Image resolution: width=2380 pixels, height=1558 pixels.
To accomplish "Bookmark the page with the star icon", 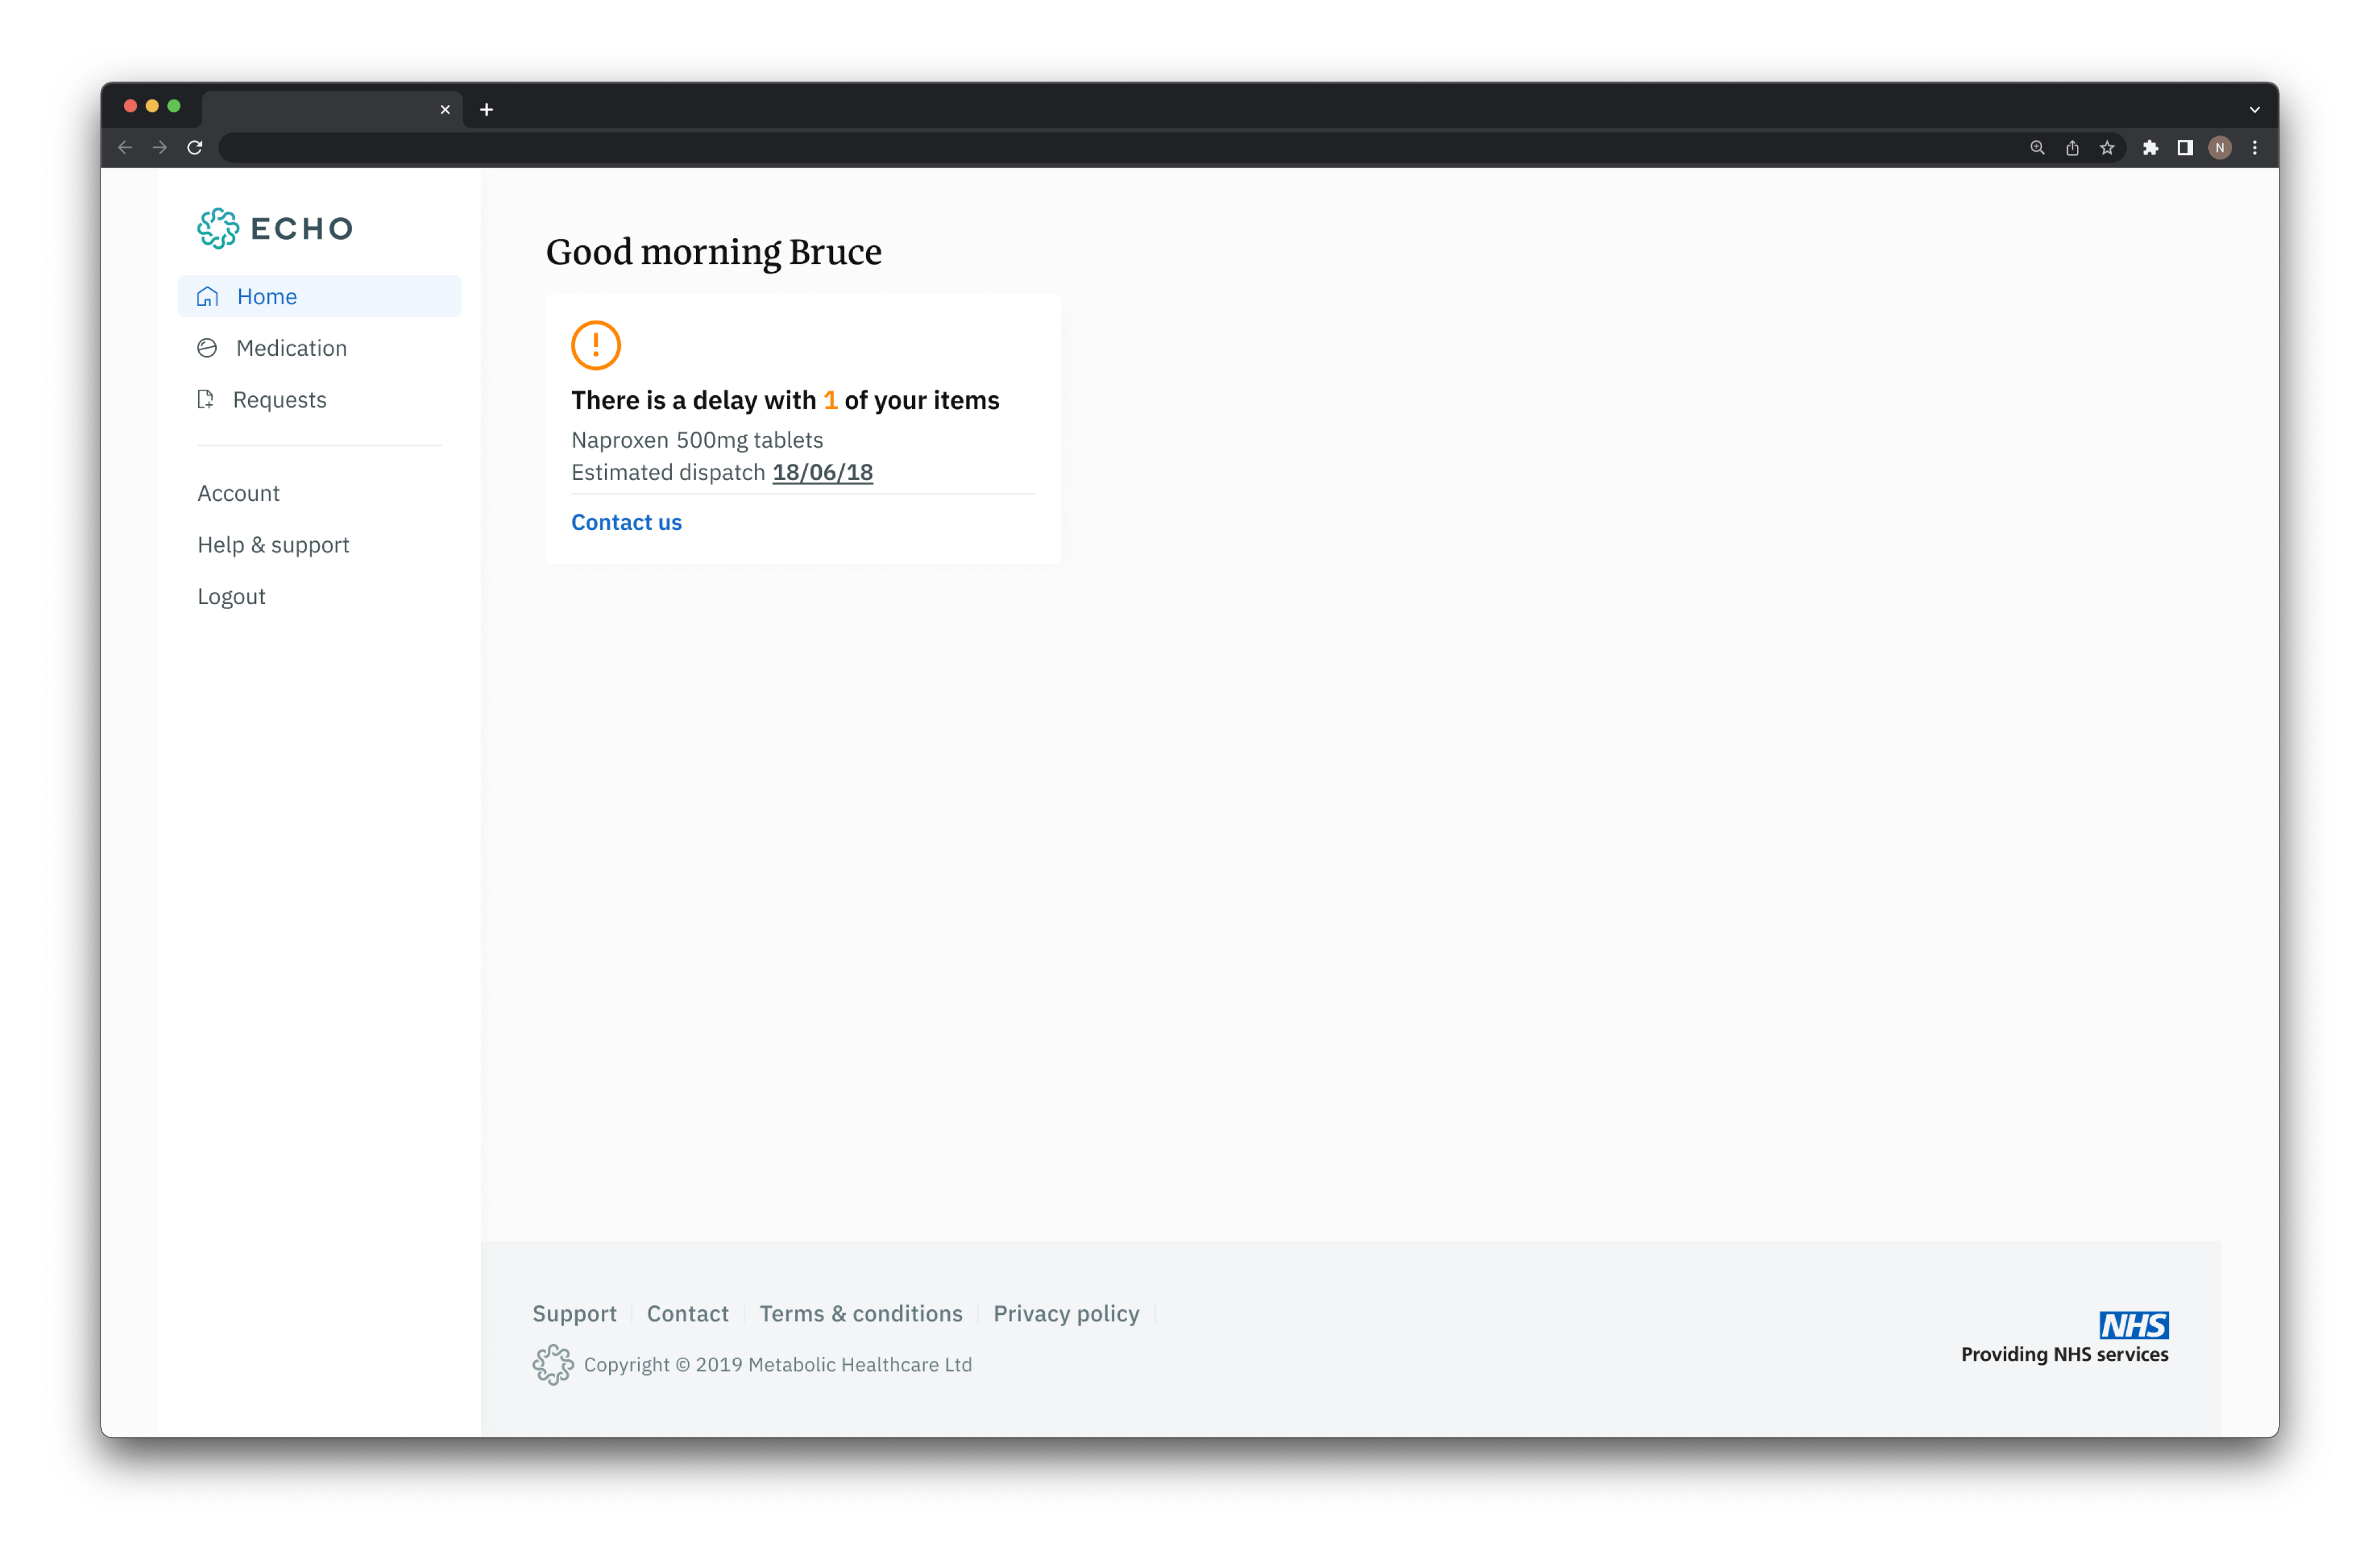I will click(2107, 148).
